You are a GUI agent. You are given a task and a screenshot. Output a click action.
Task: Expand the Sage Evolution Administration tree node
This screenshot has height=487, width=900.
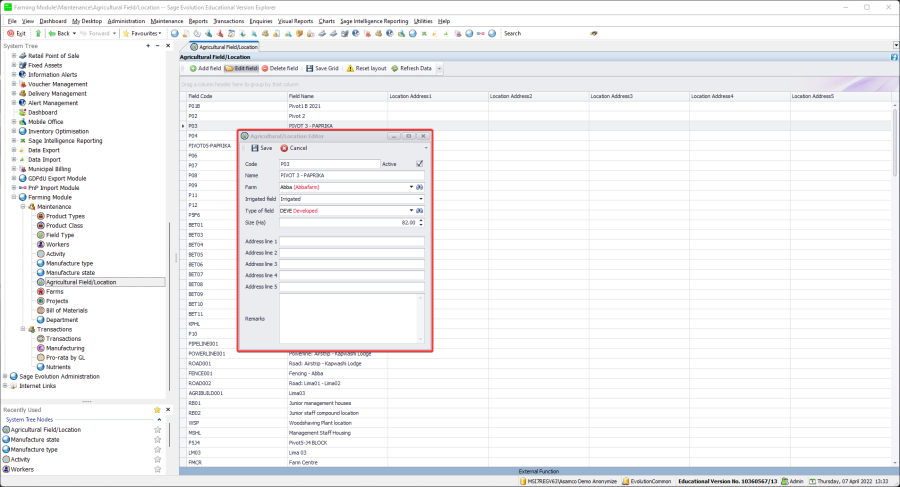tap(6, 376)
